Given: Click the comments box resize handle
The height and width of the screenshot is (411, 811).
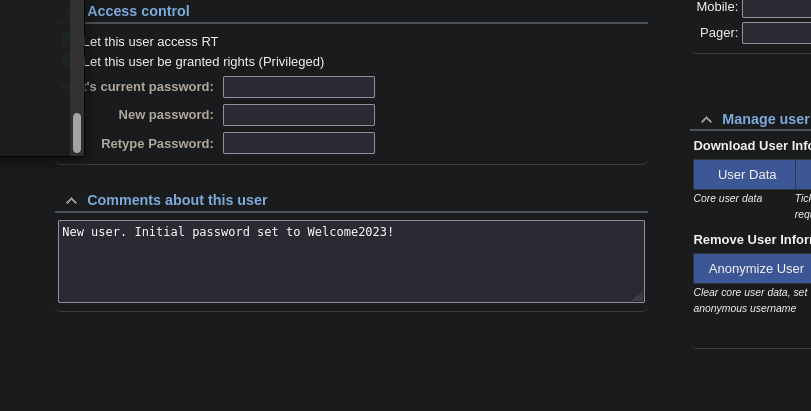Looking at the screenshot, I should pos(638,296).
